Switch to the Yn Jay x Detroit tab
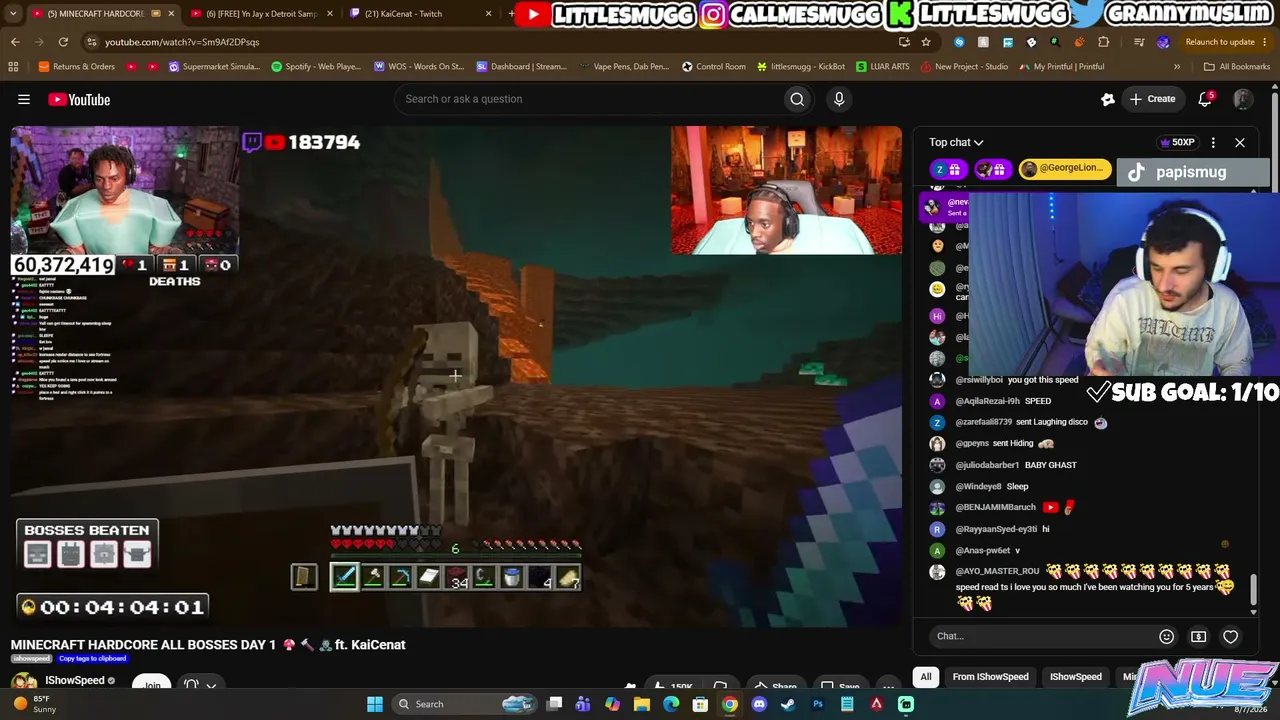Screen dimensions: 1280x720 click(262, 14)
